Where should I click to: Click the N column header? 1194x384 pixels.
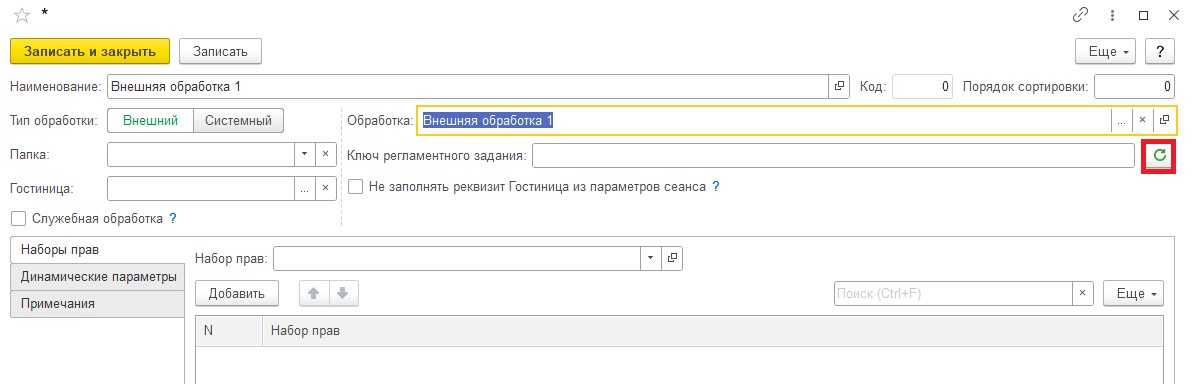pos(229,331)
